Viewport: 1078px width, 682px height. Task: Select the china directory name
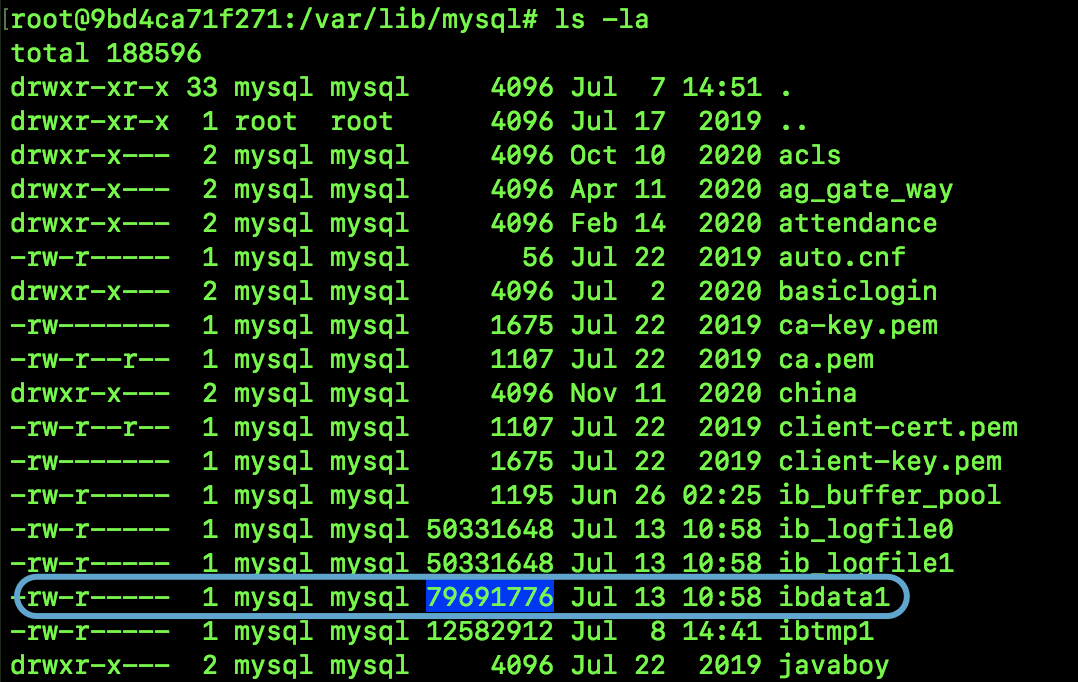(x=817, y=393)
